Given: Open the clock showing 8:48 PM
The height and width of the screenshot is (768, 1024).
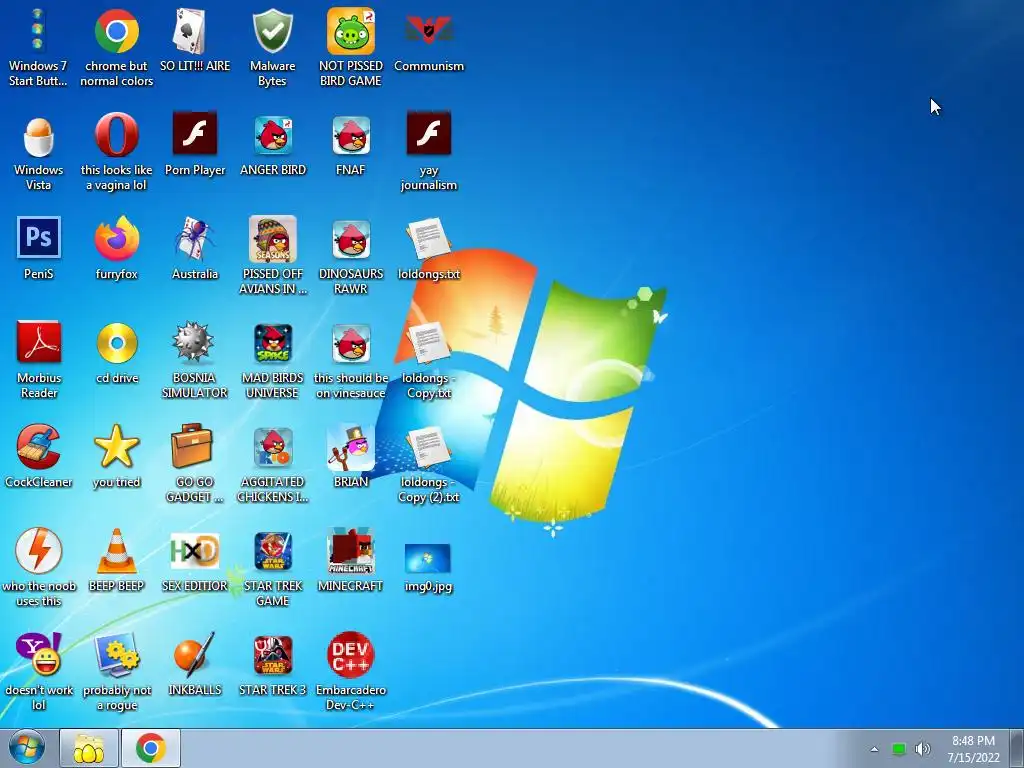Looking at the screenshot, I should (x=973, y=749).
